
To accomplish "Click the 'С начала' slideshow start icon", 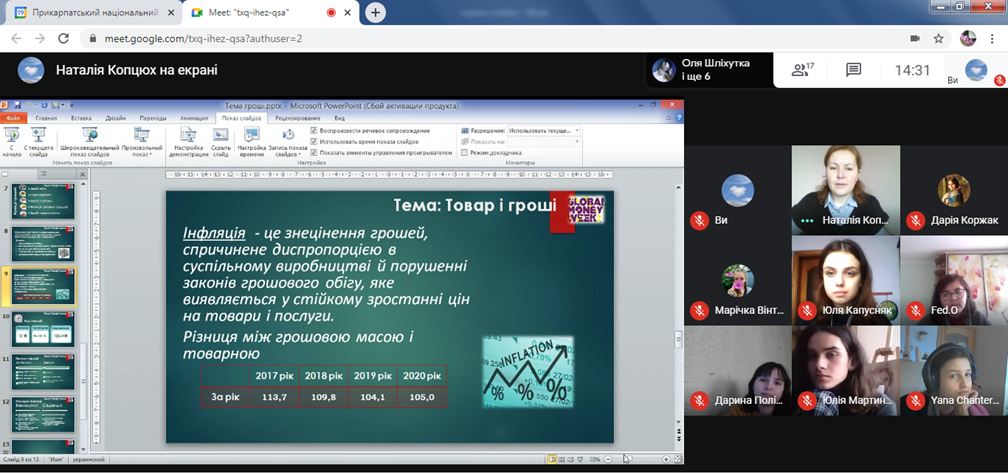I will pos(13,137).
